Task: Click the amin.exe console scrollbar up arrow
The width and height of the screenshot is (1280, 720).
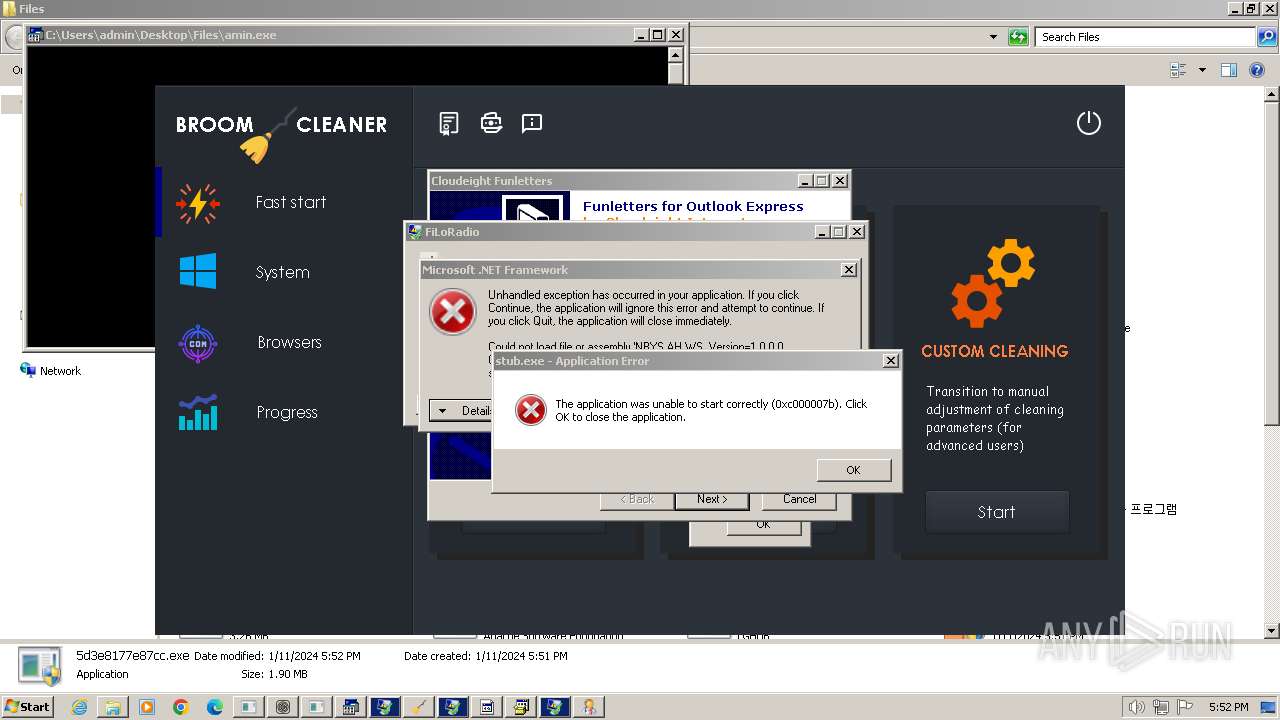Action: [x=676, y=54]
